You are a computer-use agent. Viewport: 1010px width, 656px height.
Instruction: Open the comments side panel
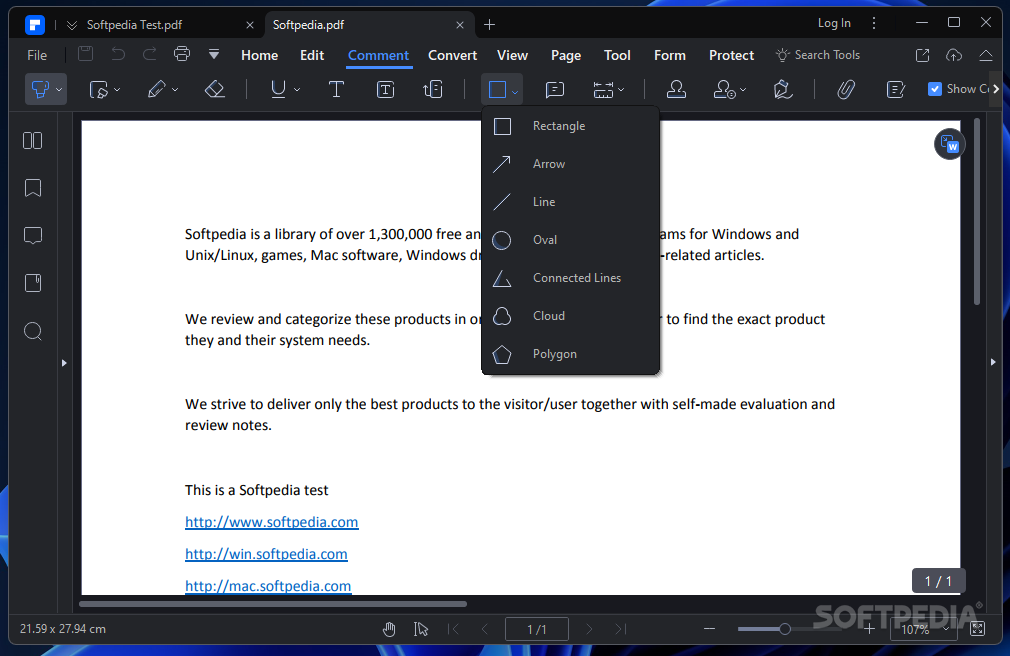coord(33,236)
